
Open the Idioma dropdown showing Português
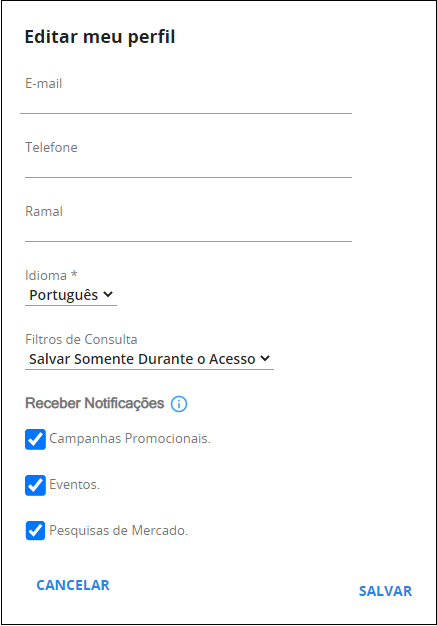click(71, 295)
